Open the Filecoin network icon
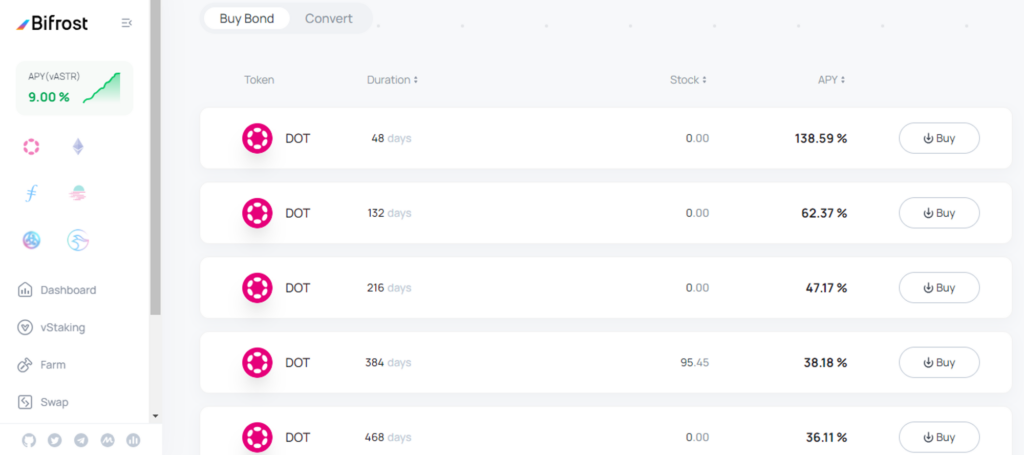Viewport: 1024px width, 455px height. [x=31, y=193]
